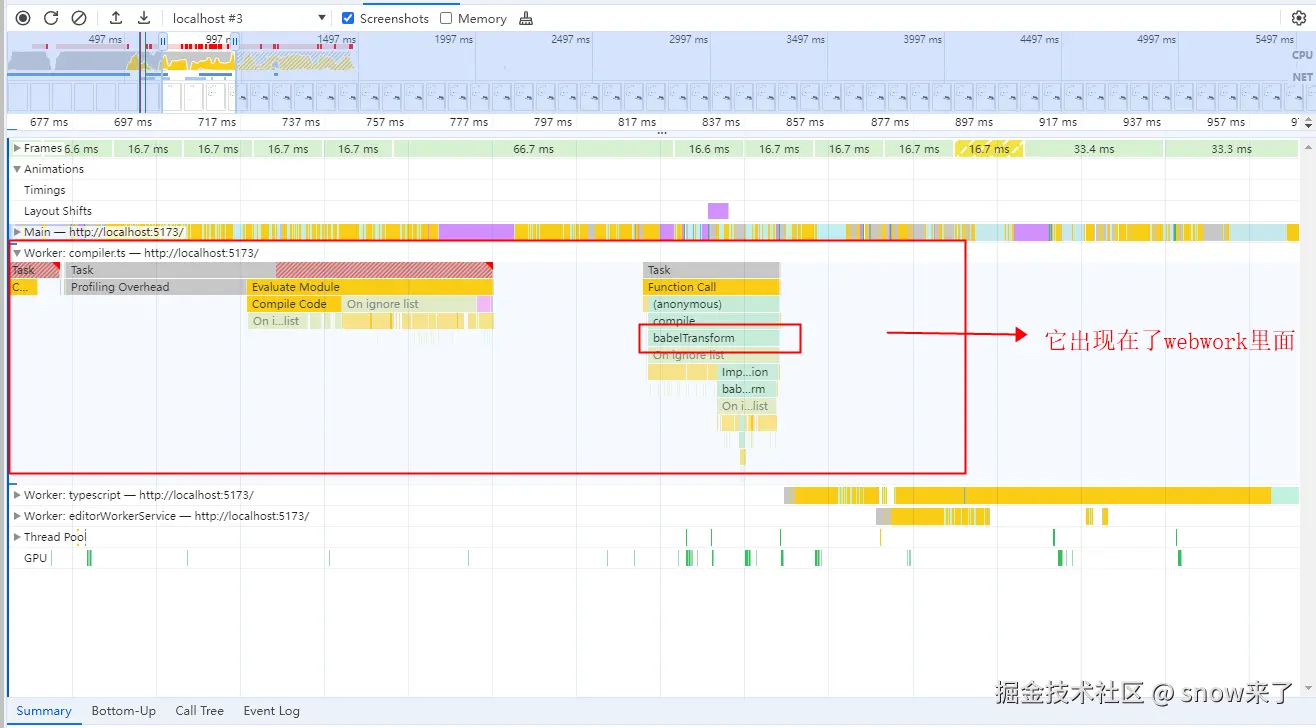1316x728 pixels.
Task: Enable the Memory checkbox
Action: coord(446,18)
